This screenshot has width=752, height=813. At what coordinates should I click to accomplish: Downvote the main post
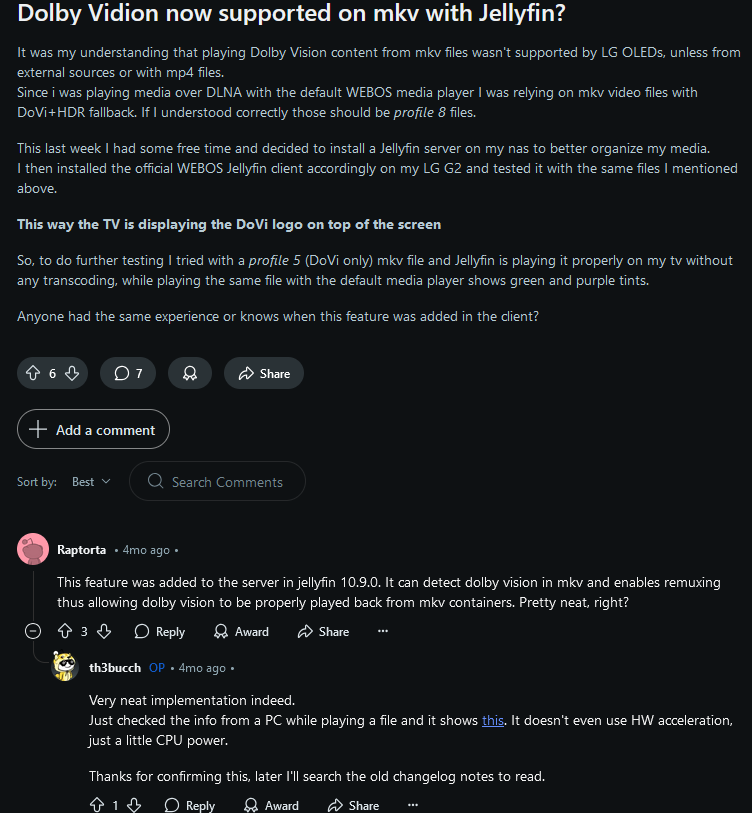coord(71,373)
